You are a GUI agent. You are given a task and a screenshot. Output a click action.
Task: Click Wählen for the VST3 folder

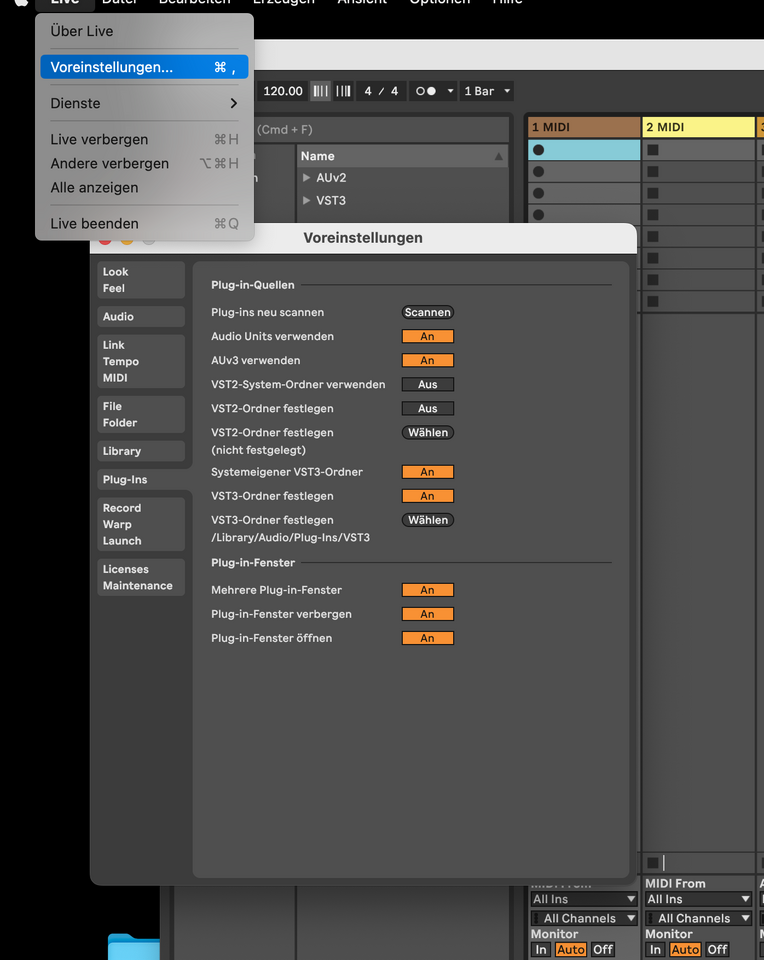[427, 520]
